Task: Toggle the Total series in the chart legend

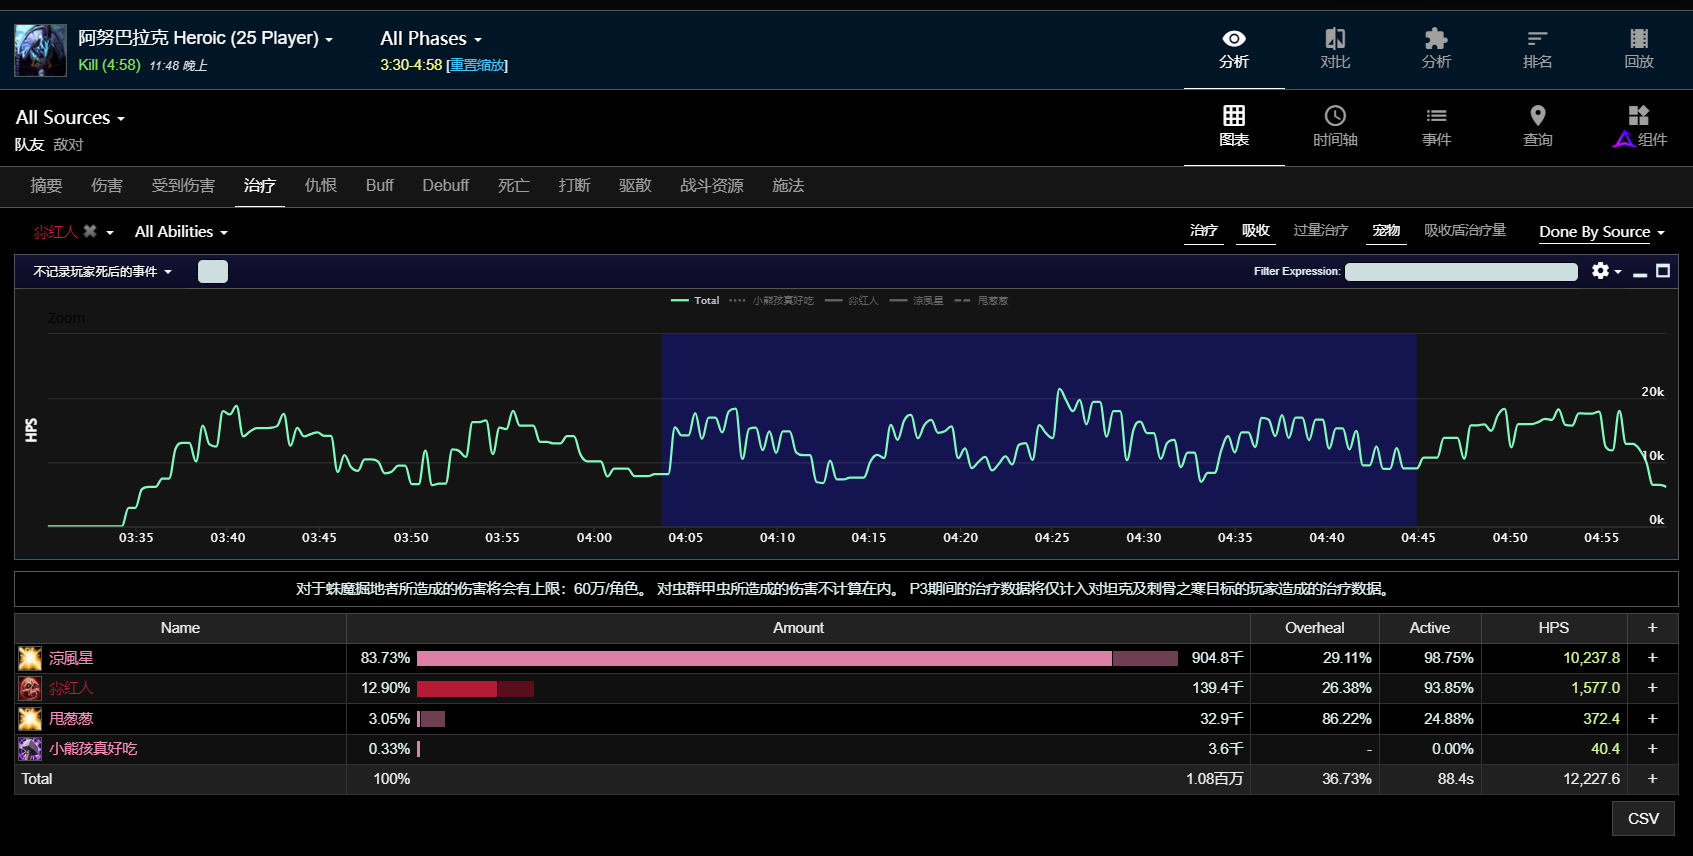Action: 695,301
